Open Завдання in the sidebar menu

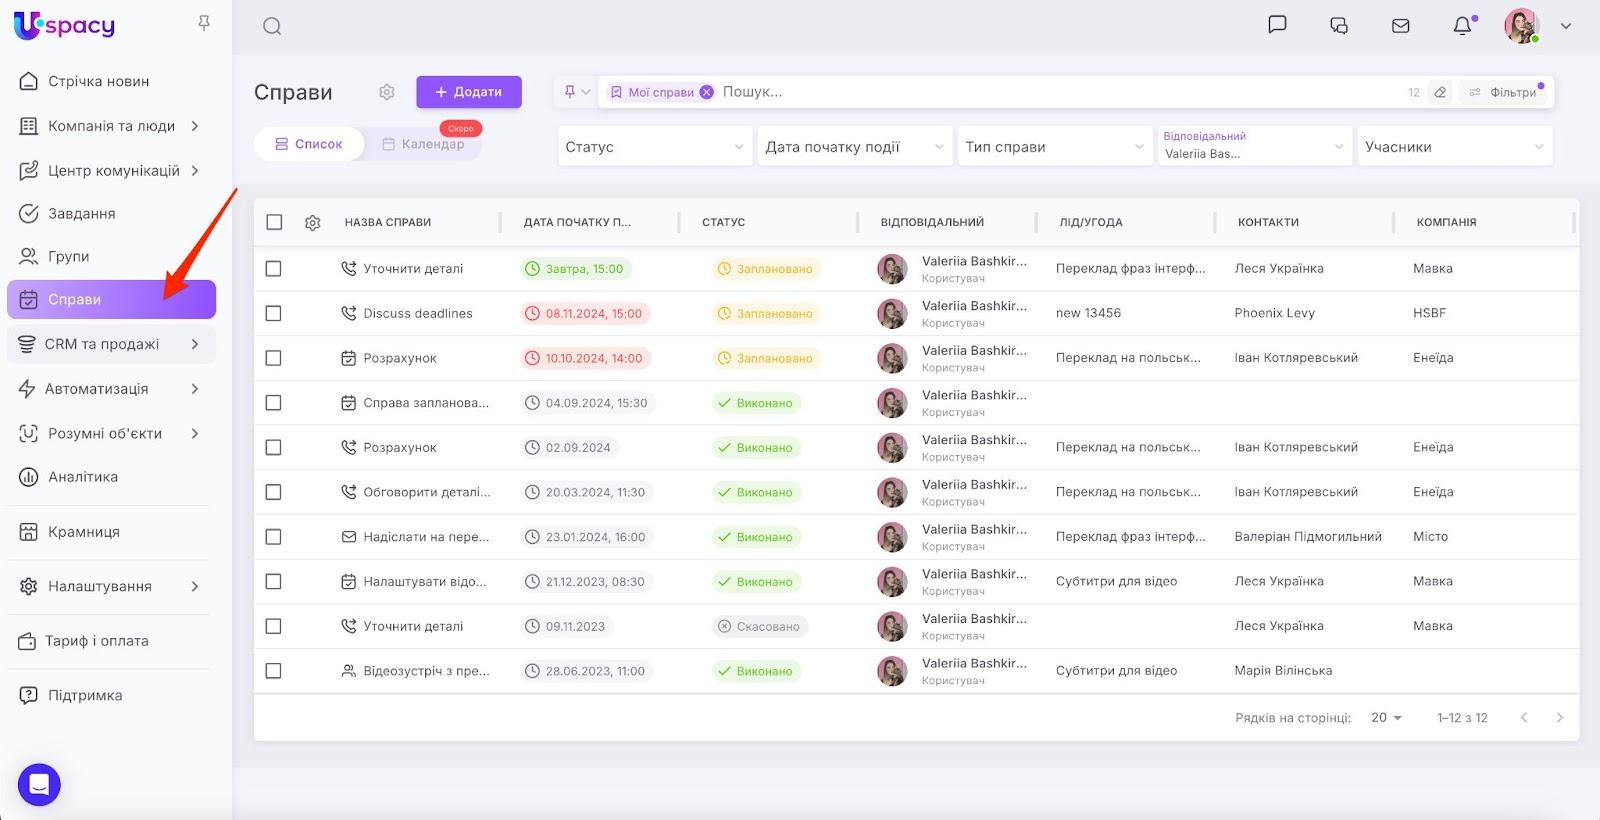pyautogui.click(x=82, y=214)
